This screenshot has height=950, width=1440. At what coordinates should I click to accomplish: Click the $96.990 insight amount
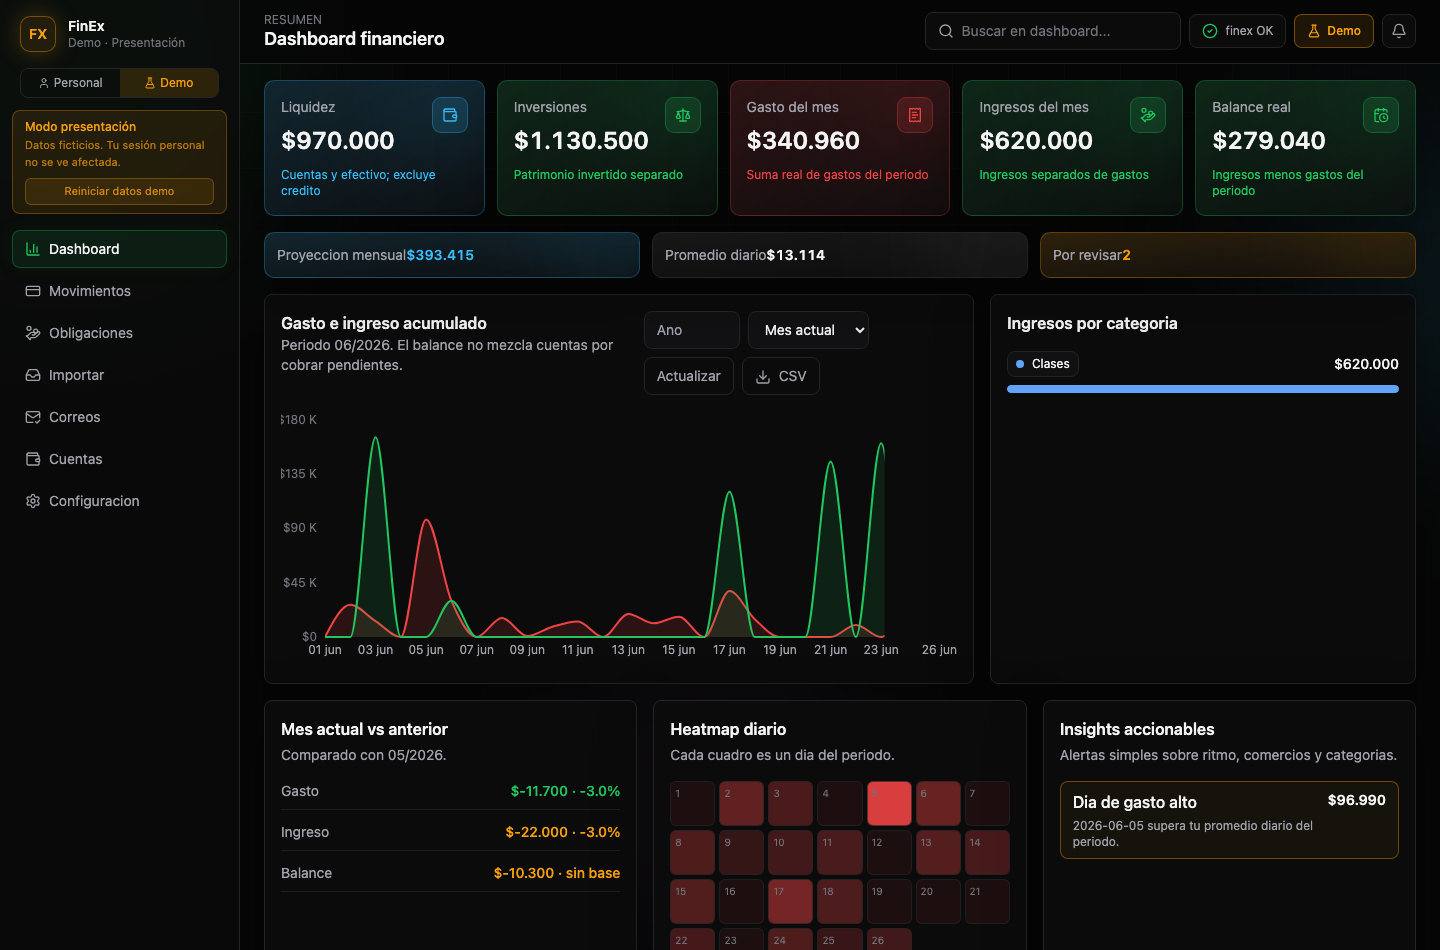click(x=1356, y=800)
